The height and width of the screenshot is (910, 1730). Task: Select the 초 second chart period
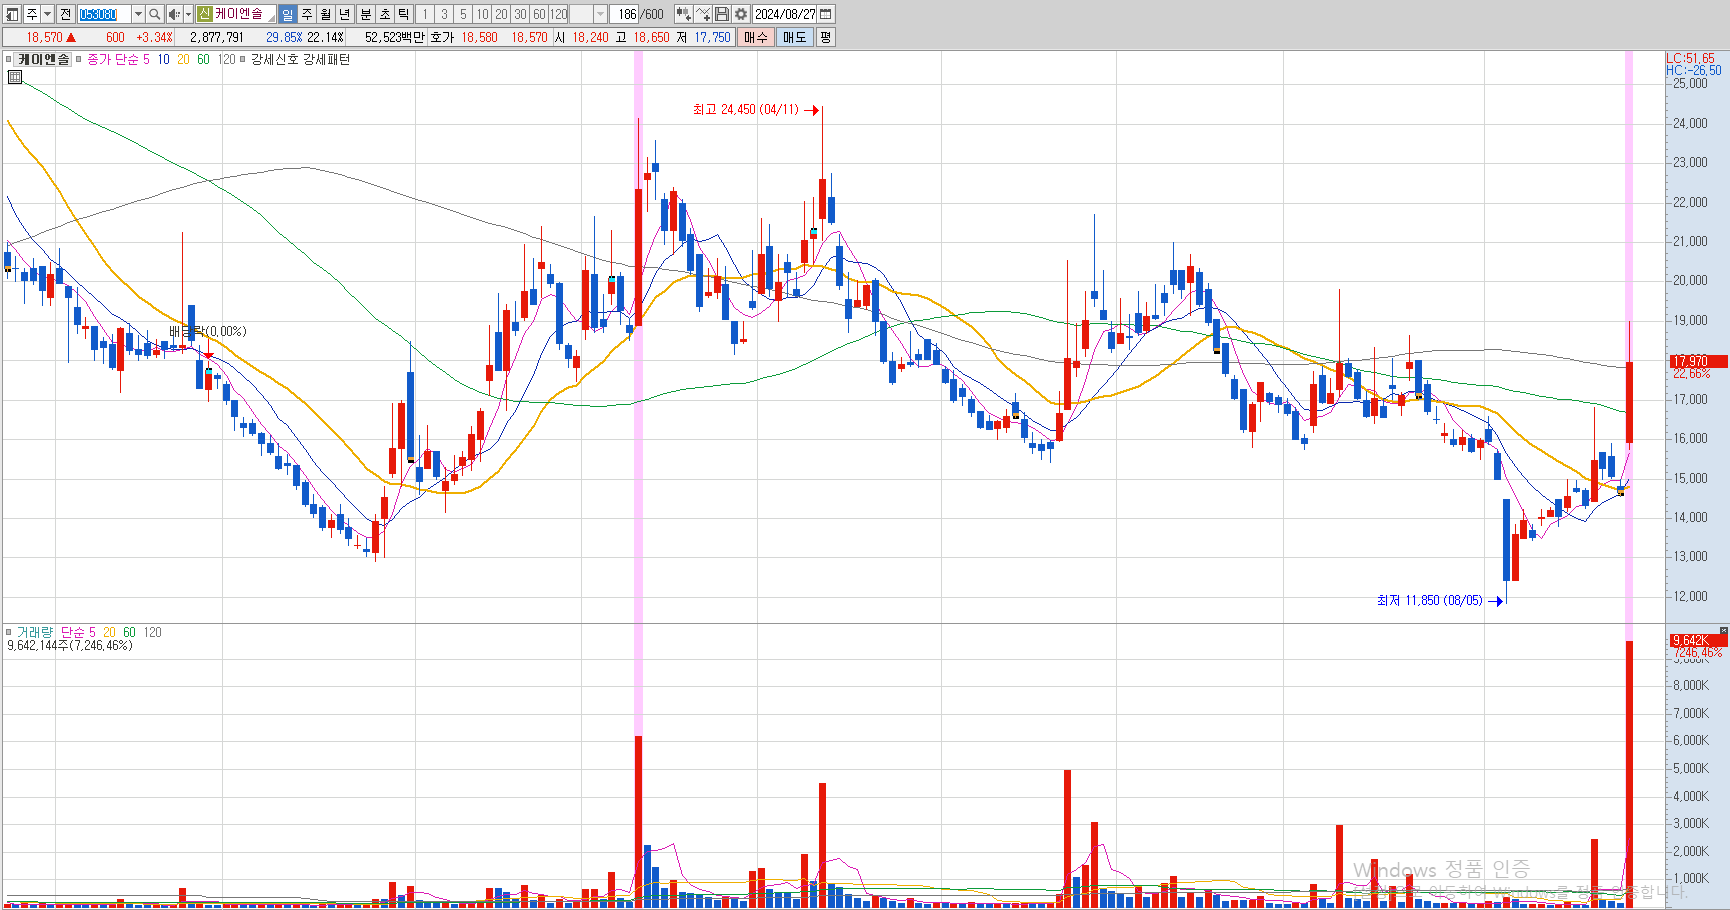(x=385, y=14)
